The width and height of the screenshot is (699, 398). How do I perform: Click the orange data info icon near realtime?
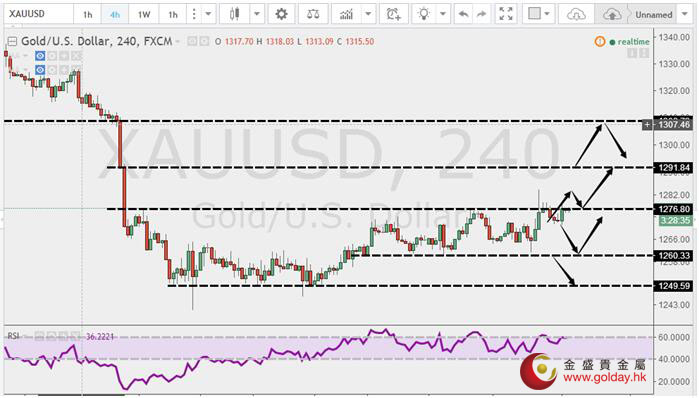tap(600, 41)
